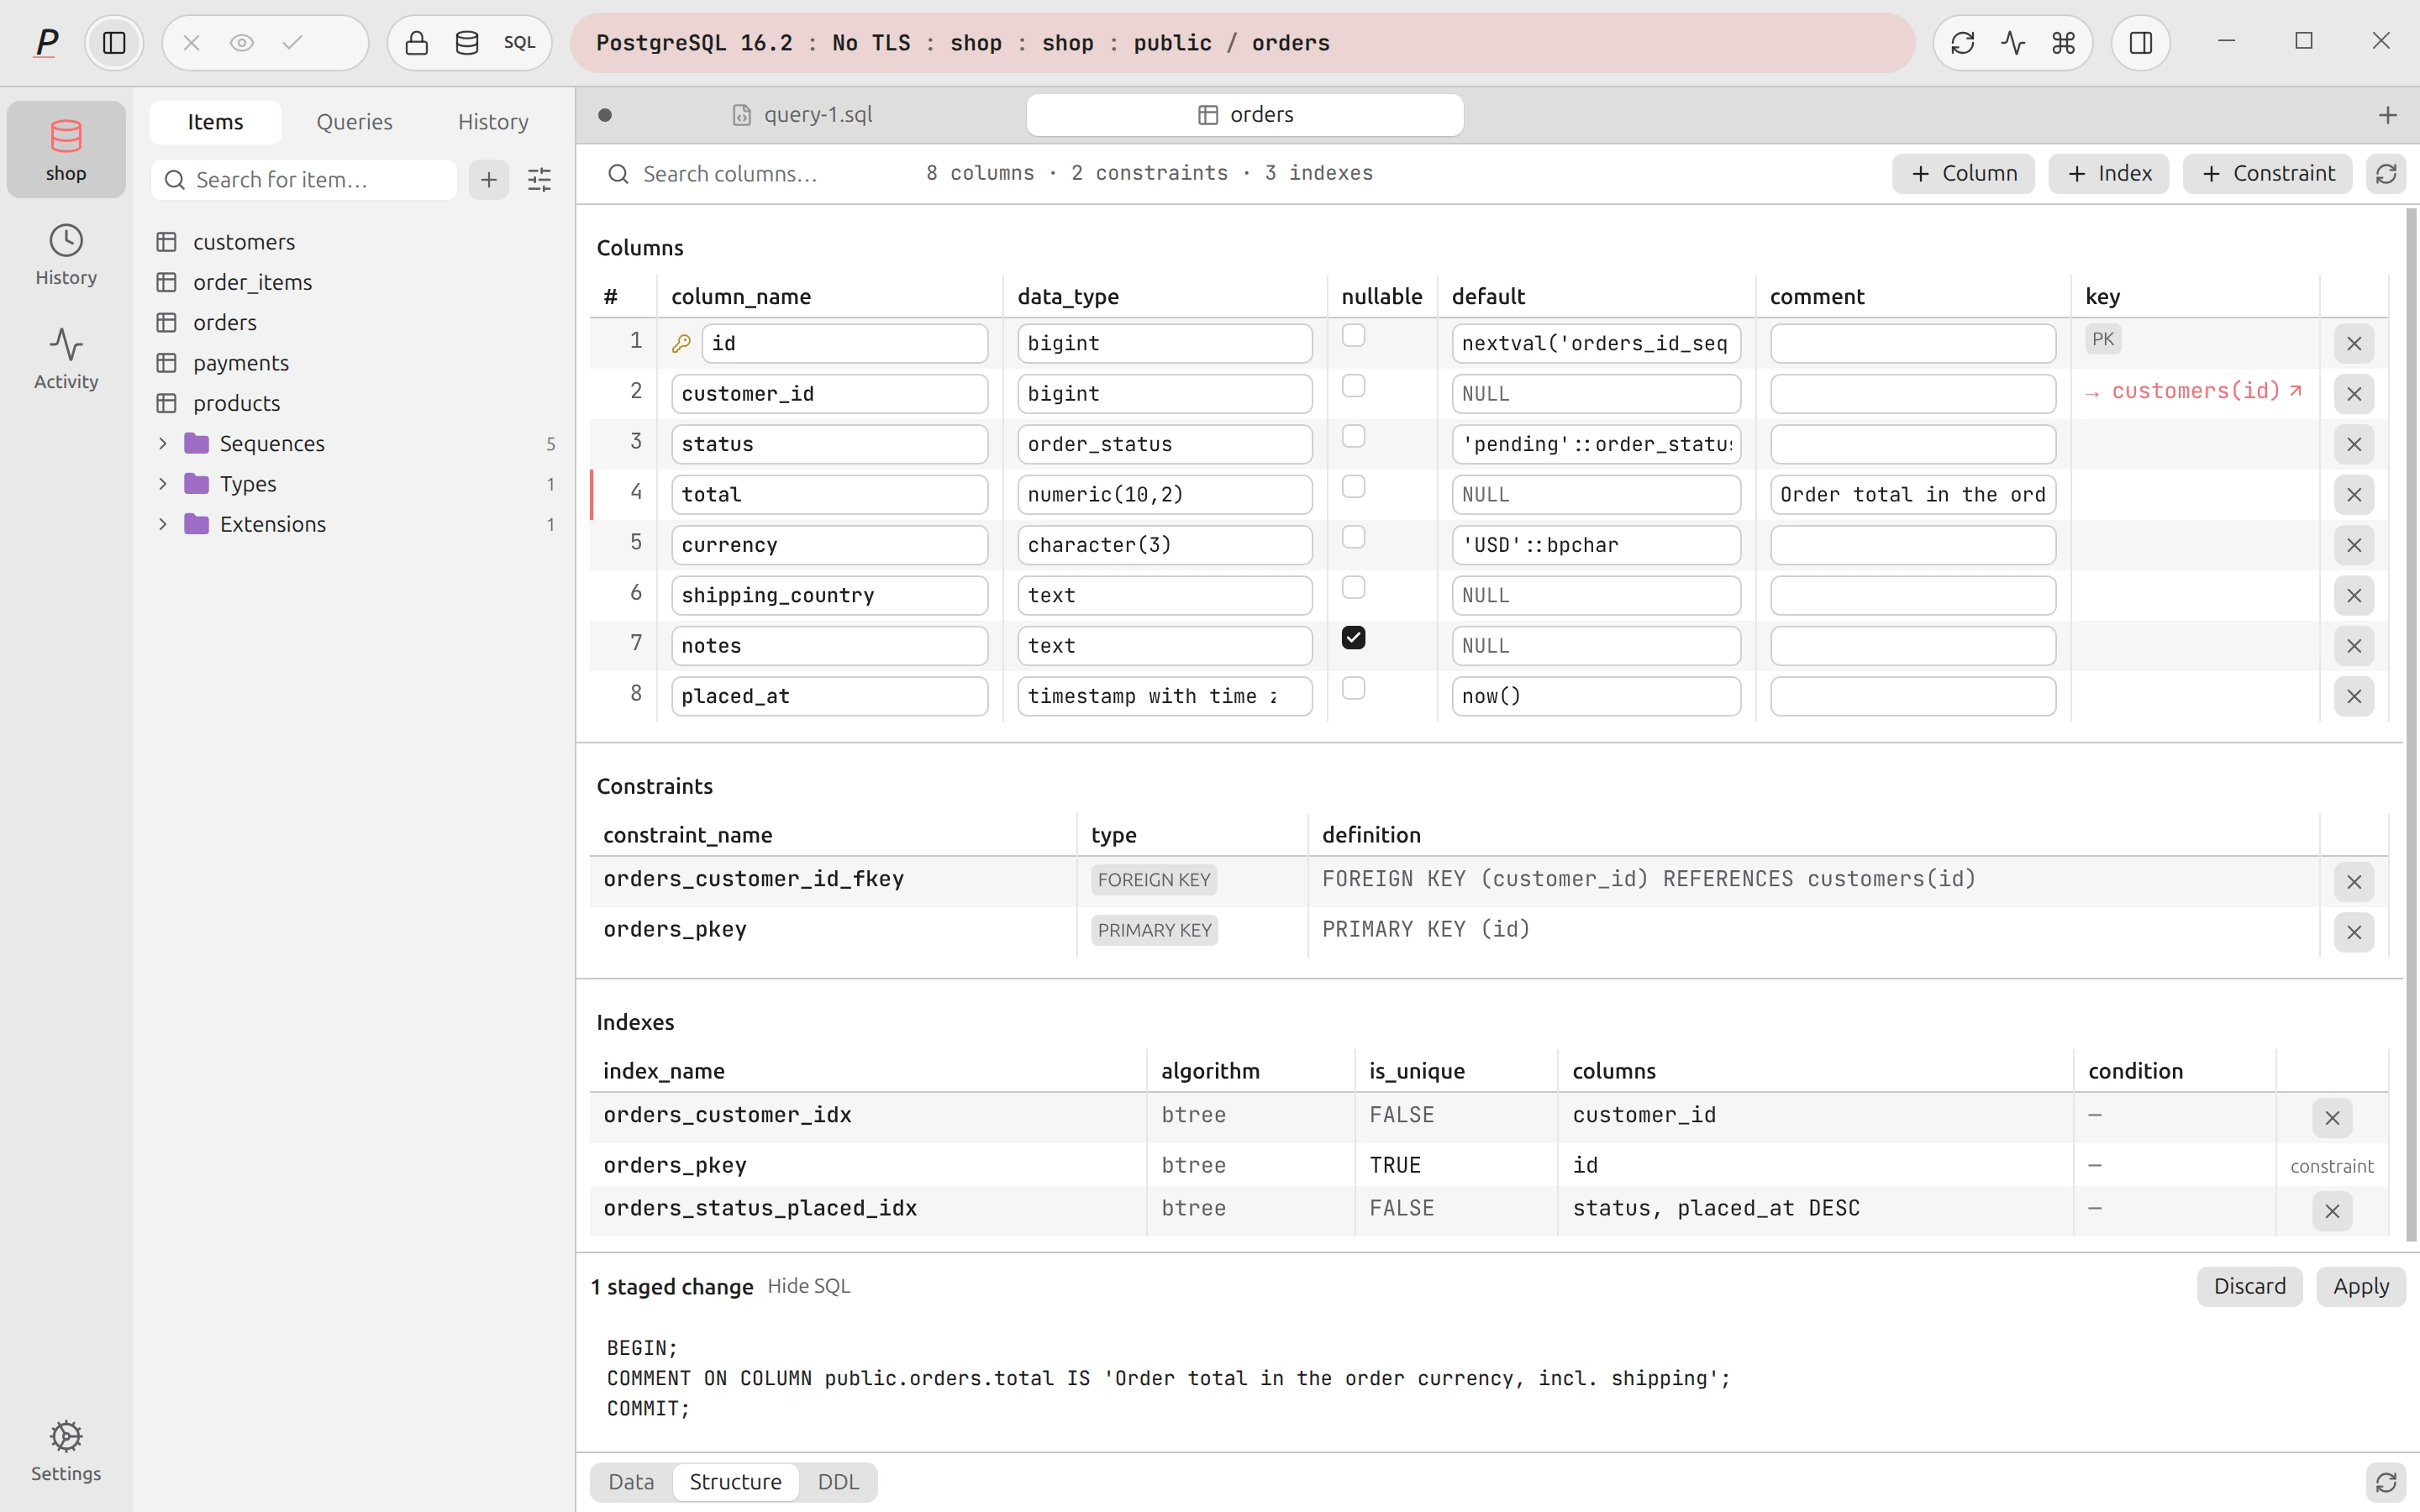
Task: Toggle nullable for the id column
Action: pyautogui.click(x=1353, y=336)
